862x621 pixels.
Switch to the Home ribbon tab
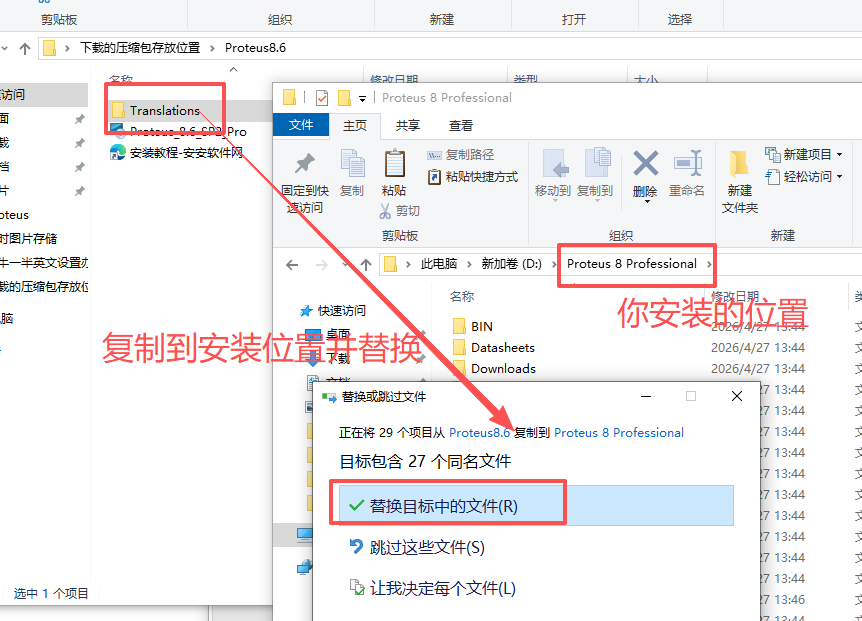[x=355, y=125]
